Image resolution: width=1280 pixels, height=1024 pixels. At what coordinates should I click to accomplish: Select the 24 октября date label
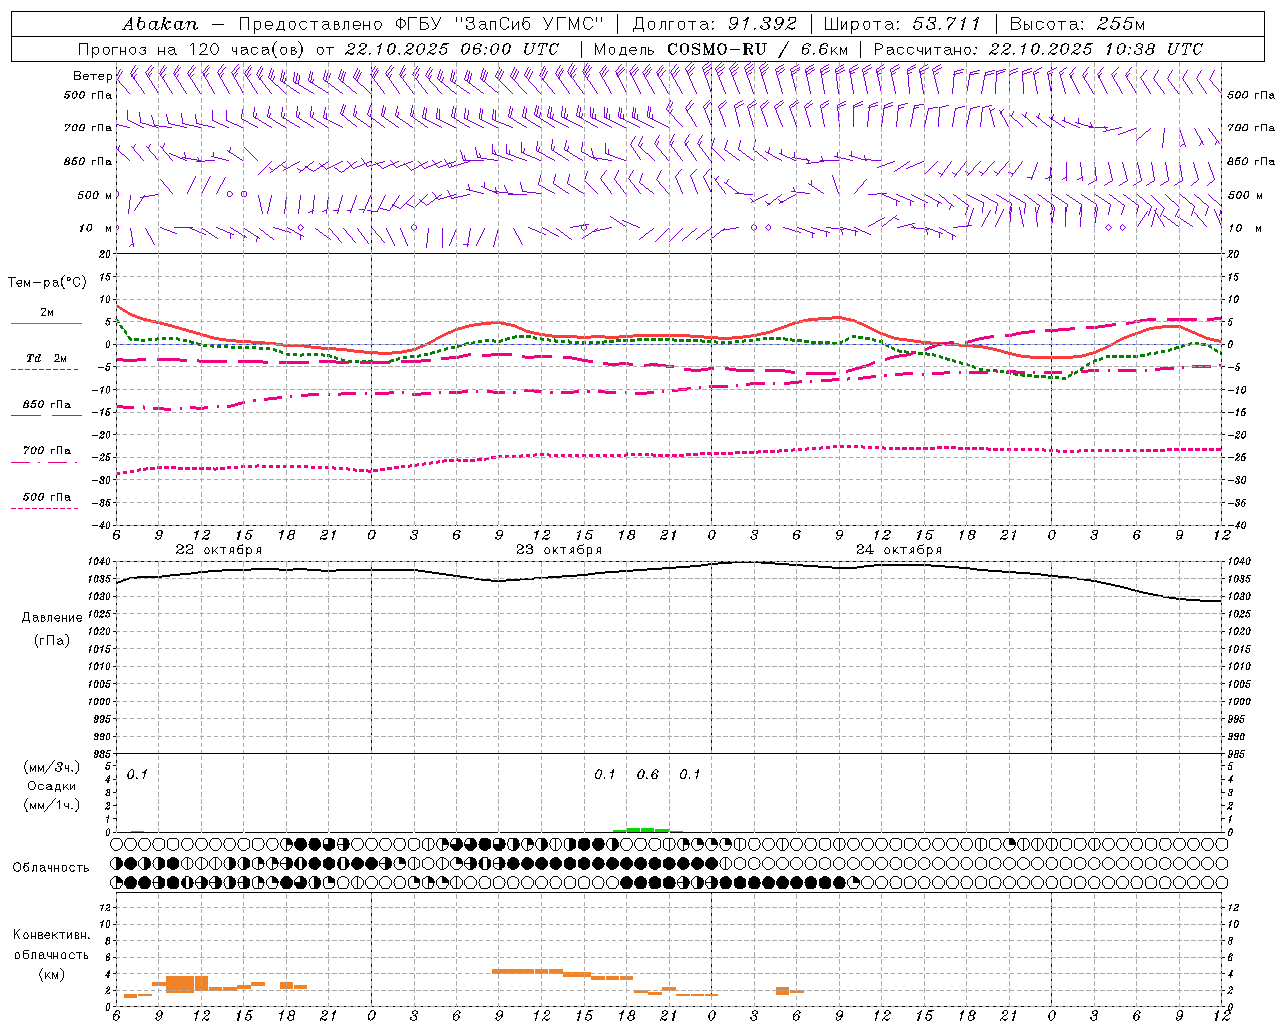[x=899, y=550]
